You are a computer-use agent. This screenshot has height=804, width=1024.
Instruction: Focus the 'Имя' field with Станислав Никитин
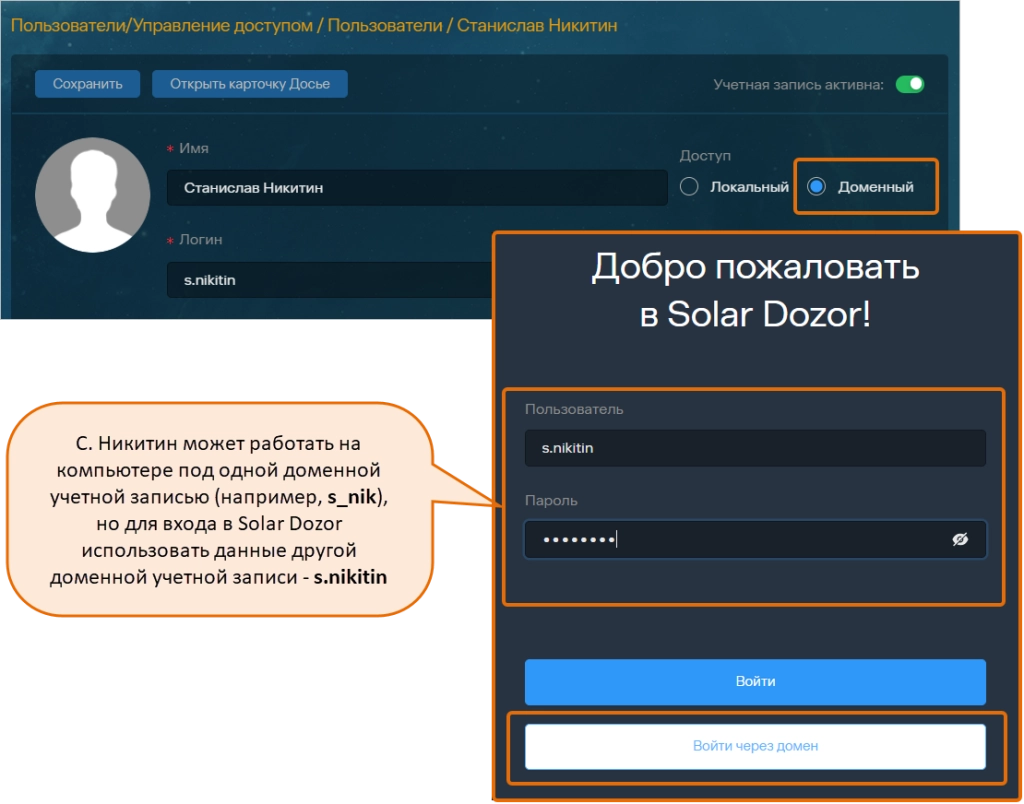[x=416, y=188]
